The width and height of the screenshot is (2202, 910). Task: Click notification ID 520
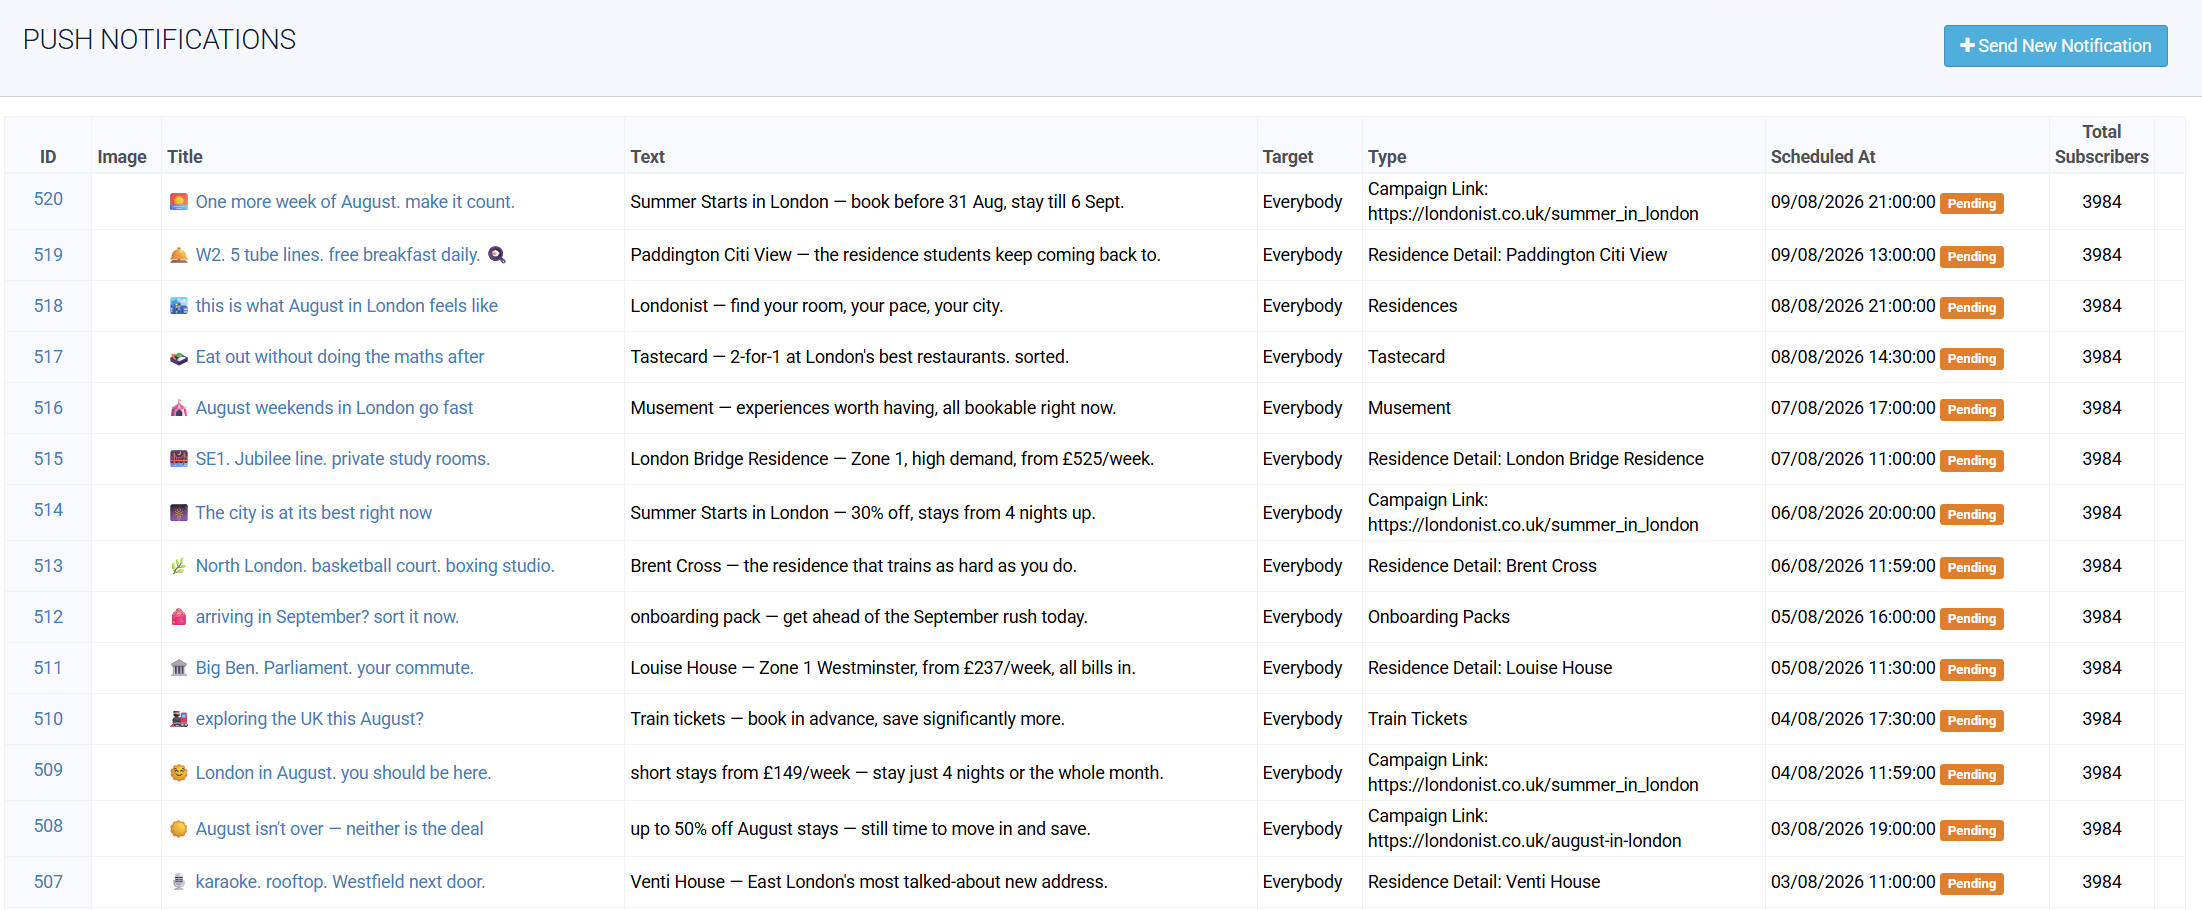48,199
